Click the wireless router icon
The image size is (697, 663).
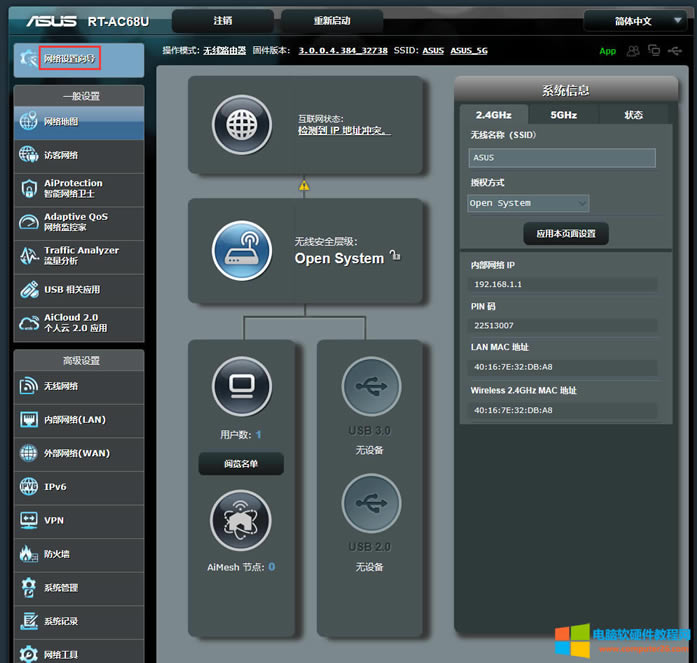242,251
